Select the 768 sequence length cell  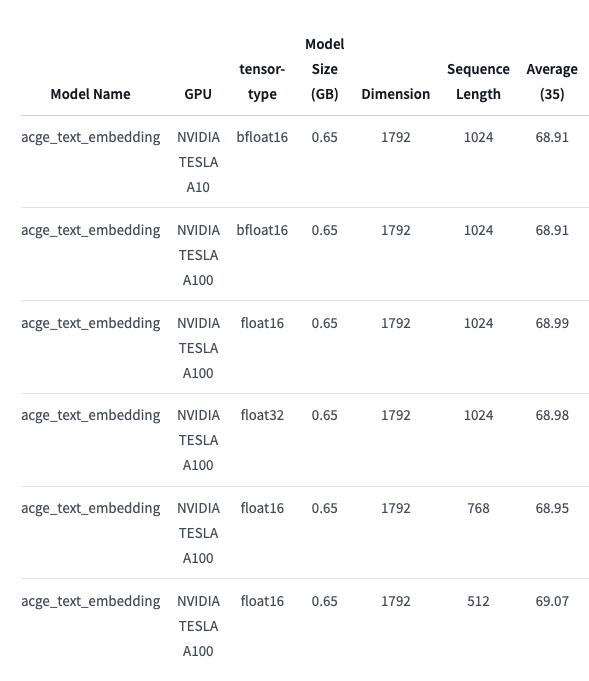[x=478, y=508]
